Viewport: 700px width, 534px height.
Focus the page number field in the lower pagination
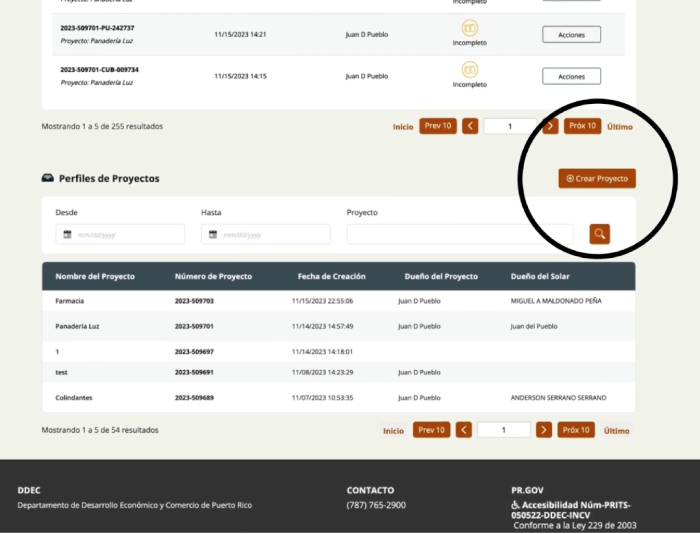(504, 430)
